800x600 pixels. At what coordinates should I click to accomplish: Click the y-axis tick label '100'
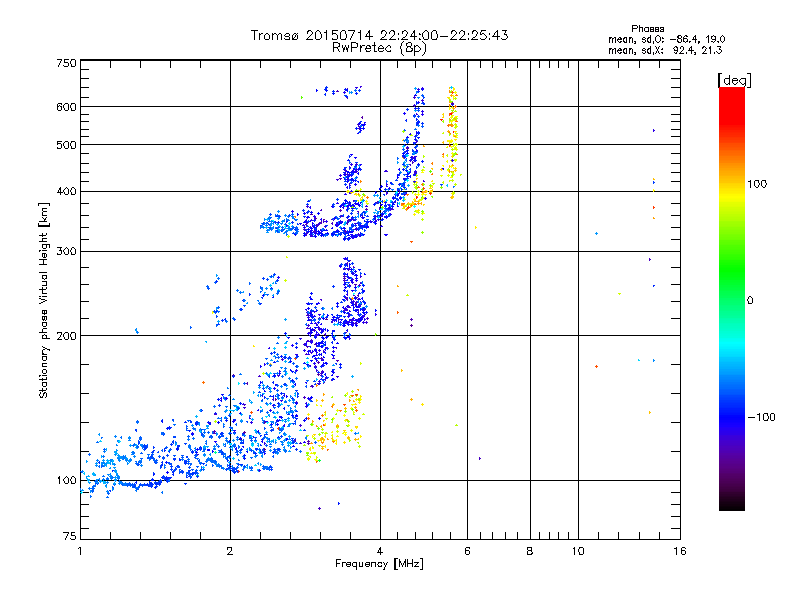point(67,480)
